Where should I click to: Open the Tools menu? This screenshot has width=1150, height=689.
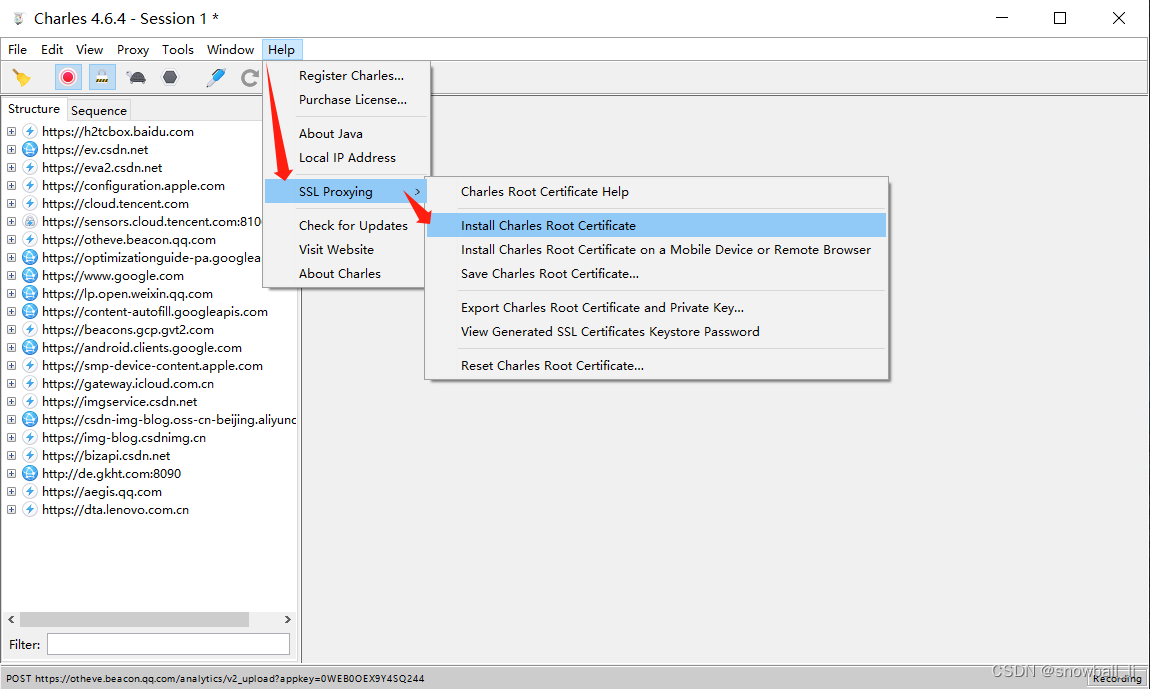177,50
